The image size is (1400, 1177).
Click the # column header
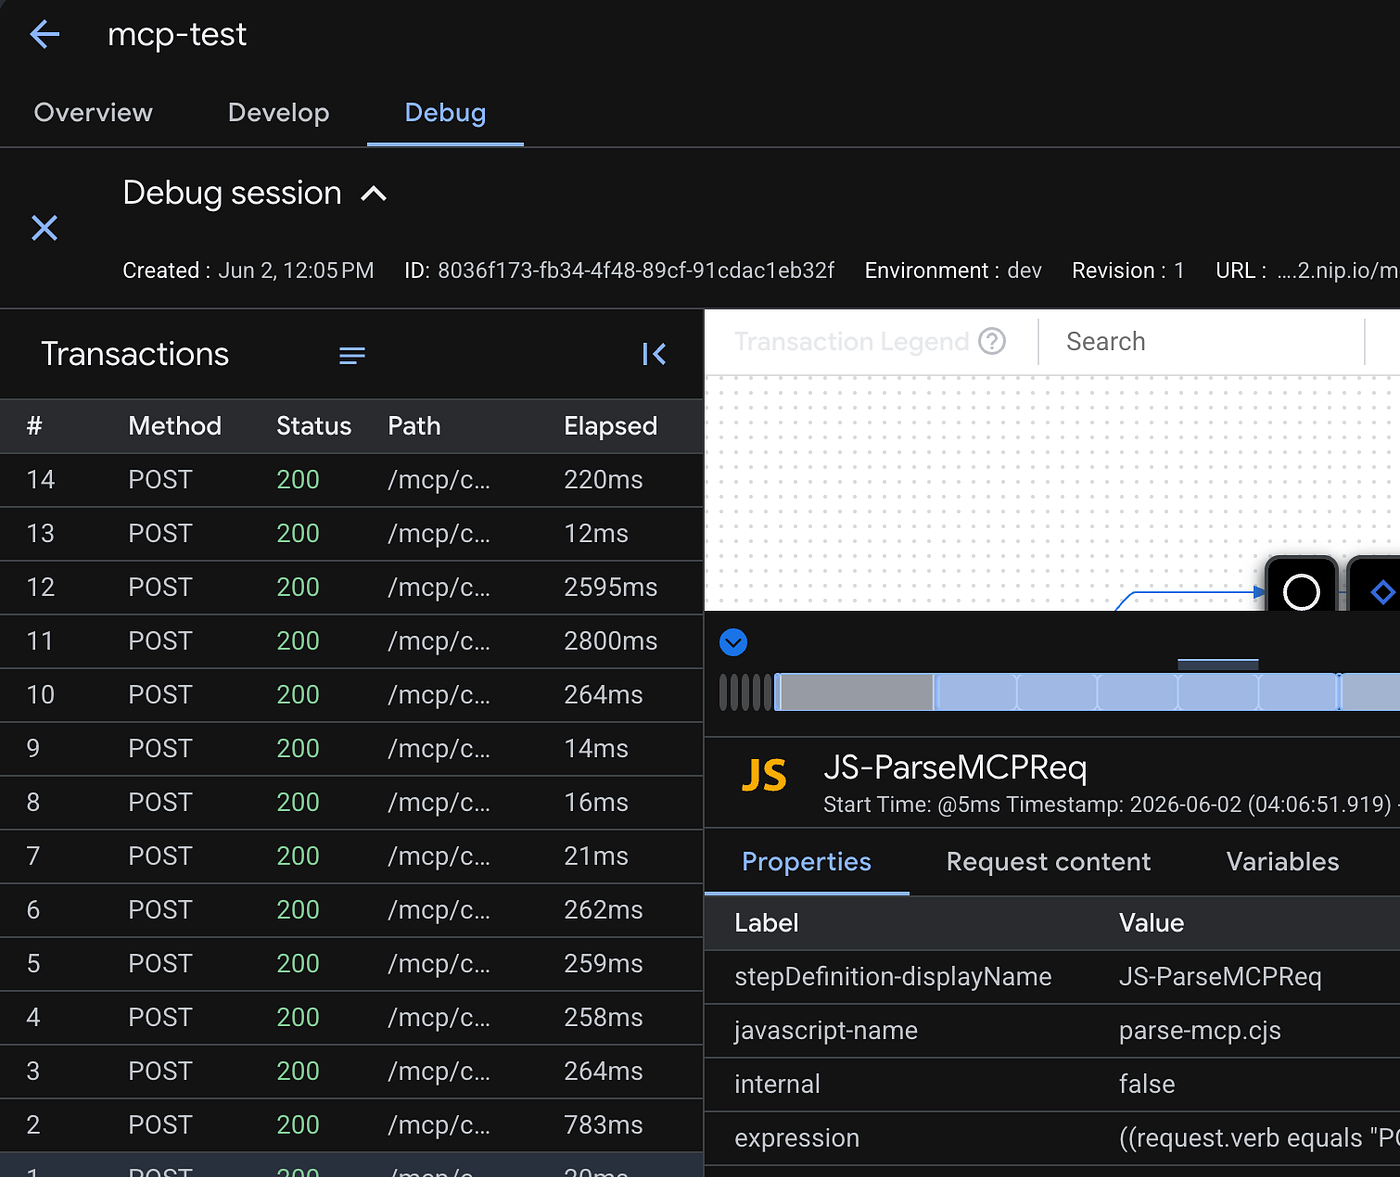coord(34,426)
